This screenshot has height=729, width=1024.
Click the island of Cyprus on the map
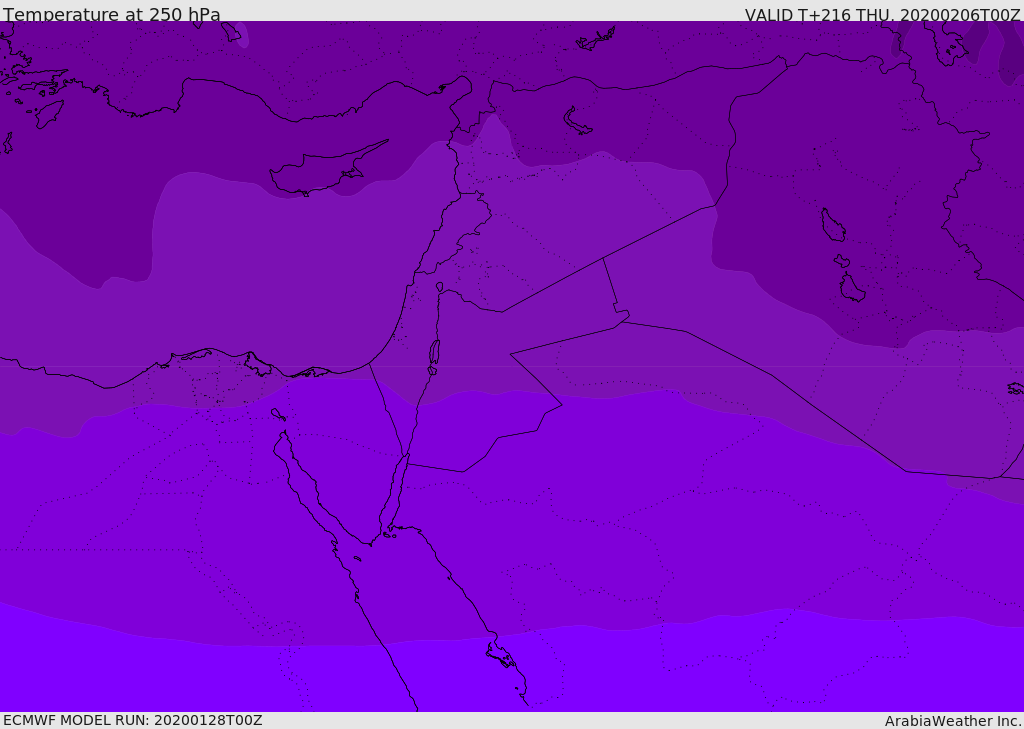pyautogui.click(x=327, y=170)
